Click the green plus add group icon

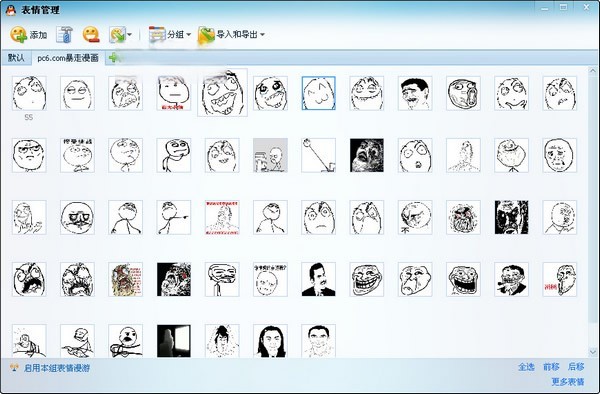(114, 58)
